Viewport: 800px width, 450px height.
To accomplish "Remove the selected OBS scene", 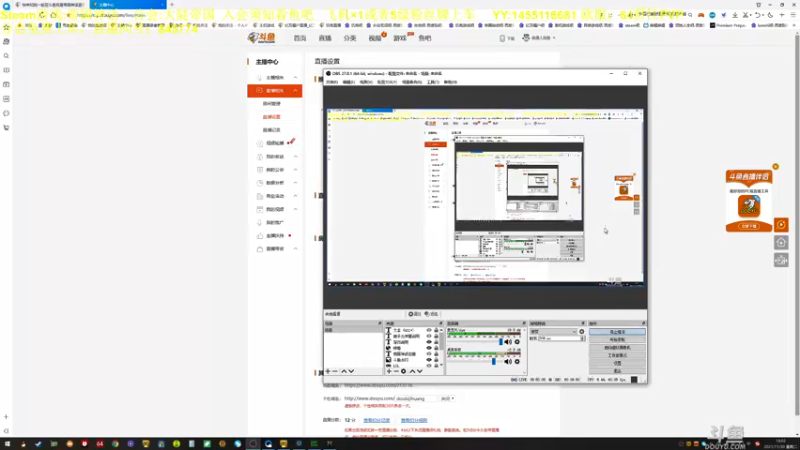I will (335, 371).
